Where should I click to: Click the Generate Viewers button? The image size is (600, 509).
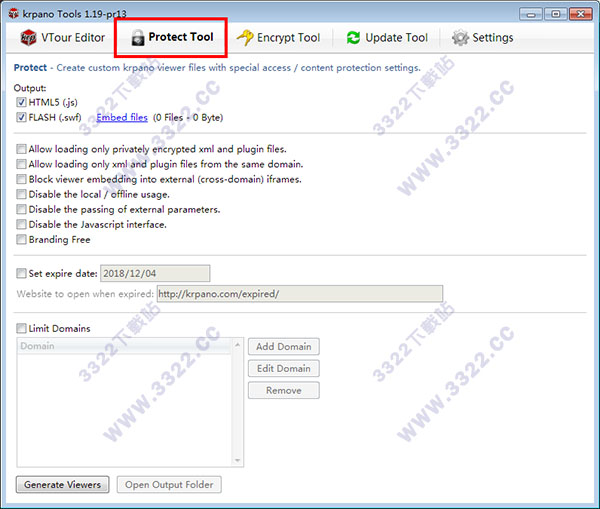(62, 485)
